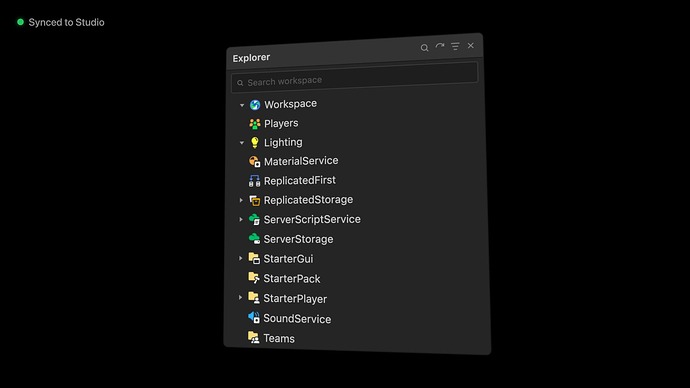Viewport: 690px width, 388px height.
Task: Select the ServerStorage row label
Action: pyautogui.click(x=298, y=239)
